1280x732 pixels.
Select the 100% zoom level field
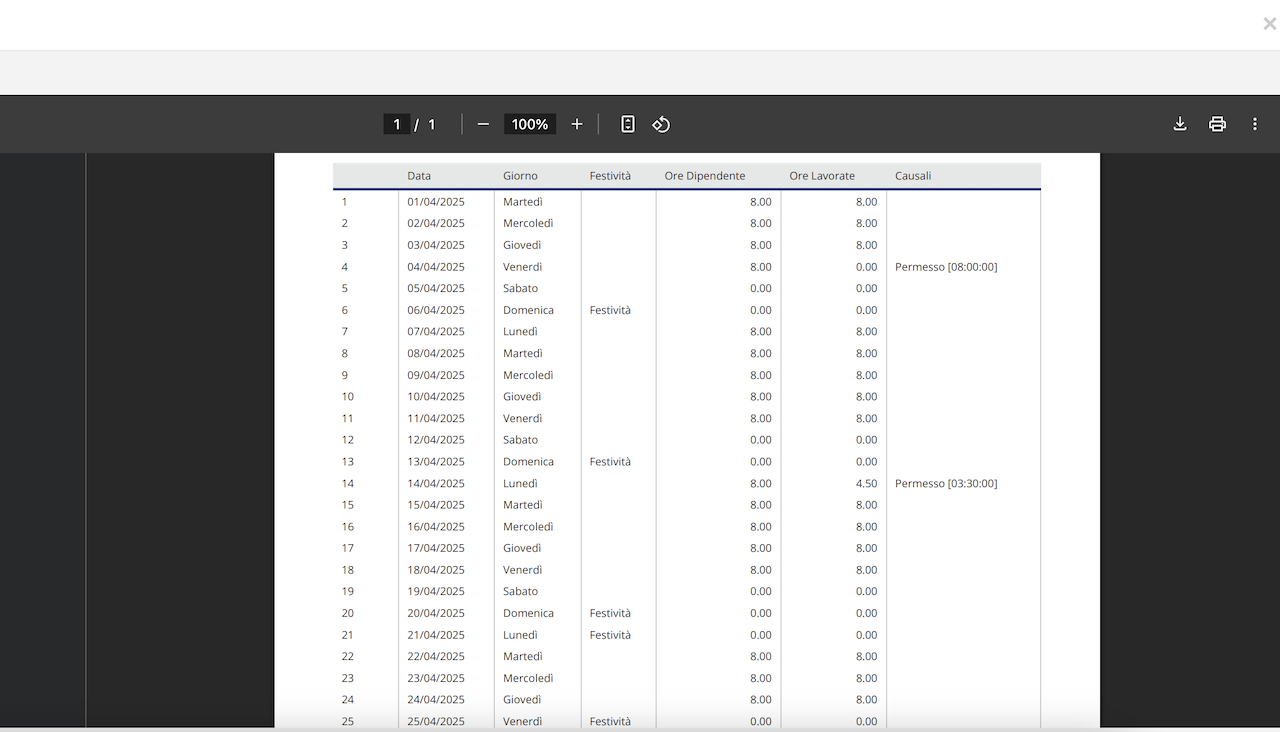[530, 124]
